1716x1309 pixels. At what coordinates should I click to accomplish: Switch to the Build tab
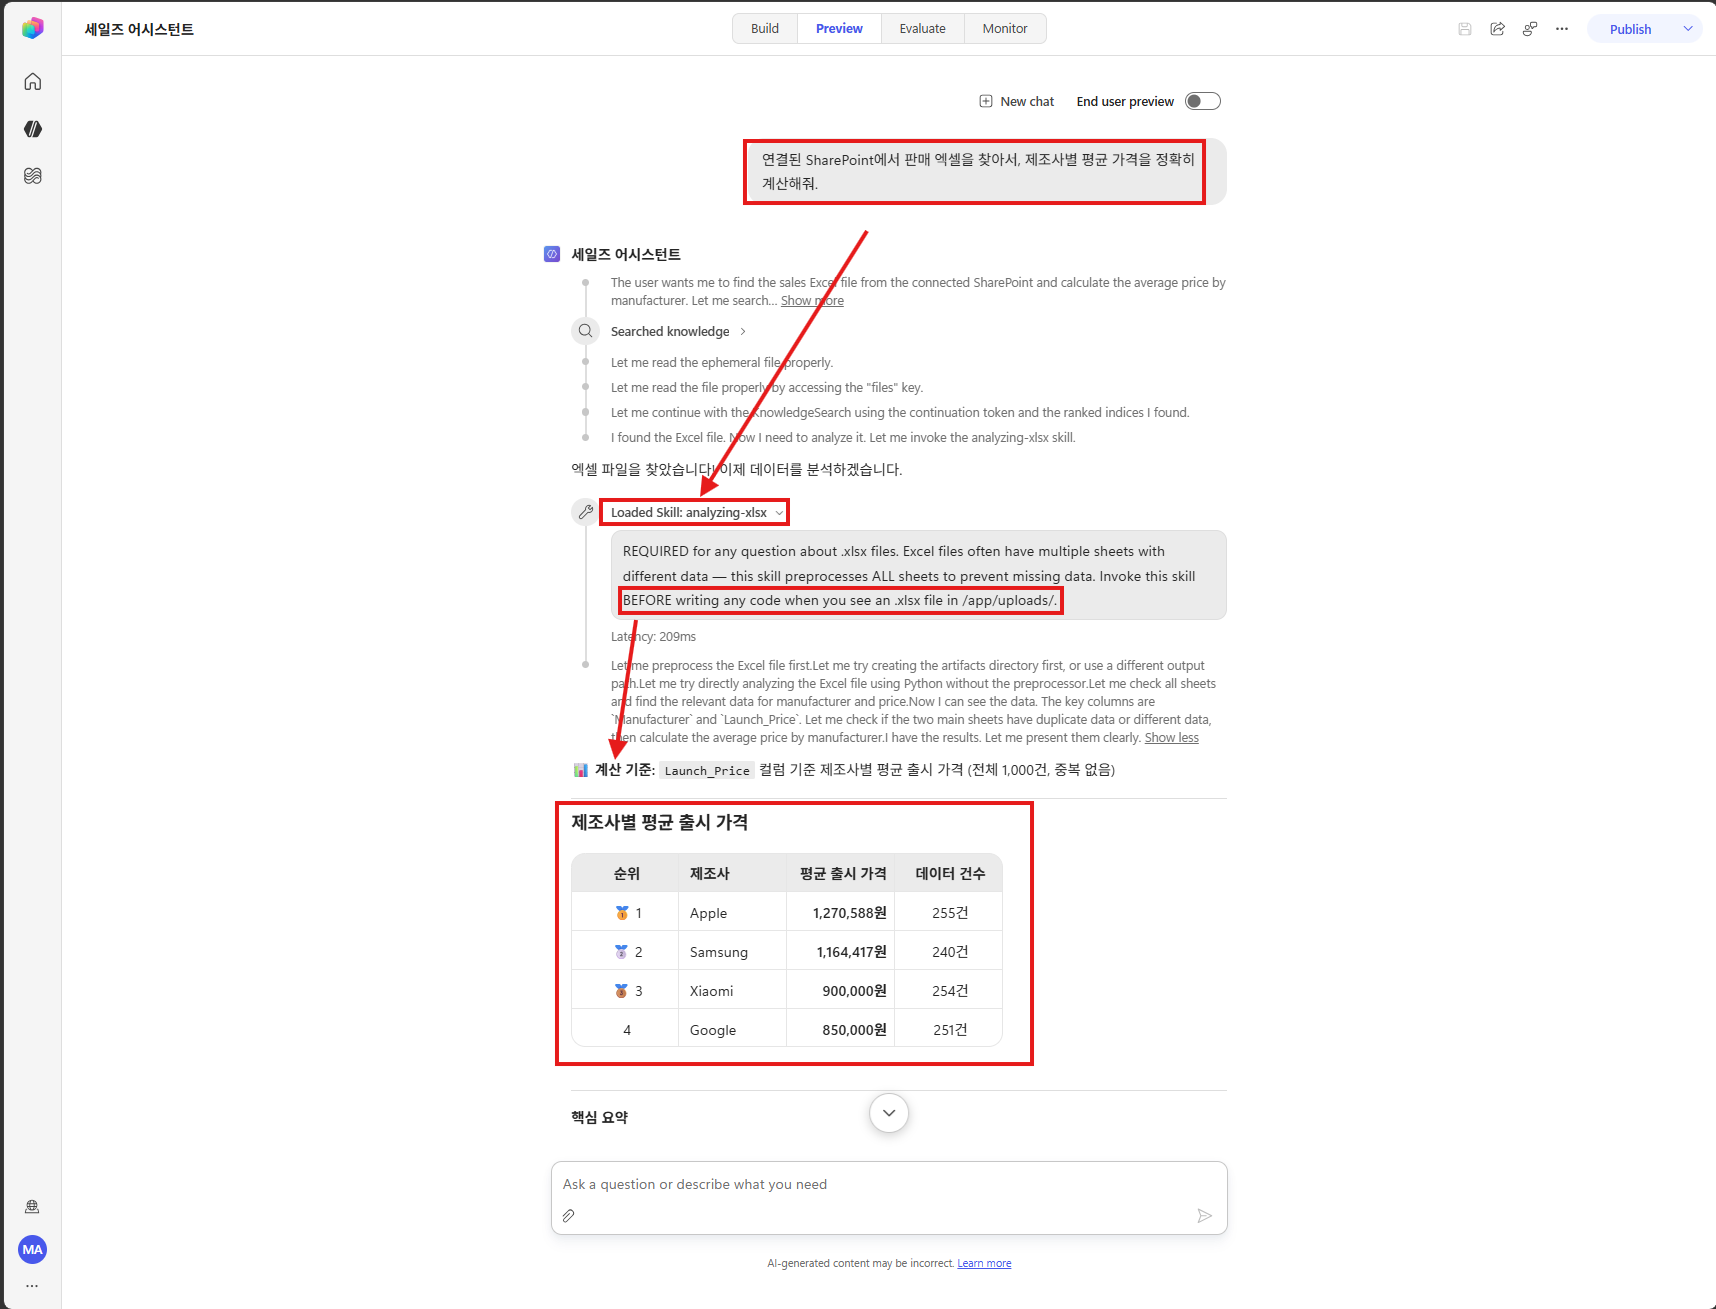[765, 28]
